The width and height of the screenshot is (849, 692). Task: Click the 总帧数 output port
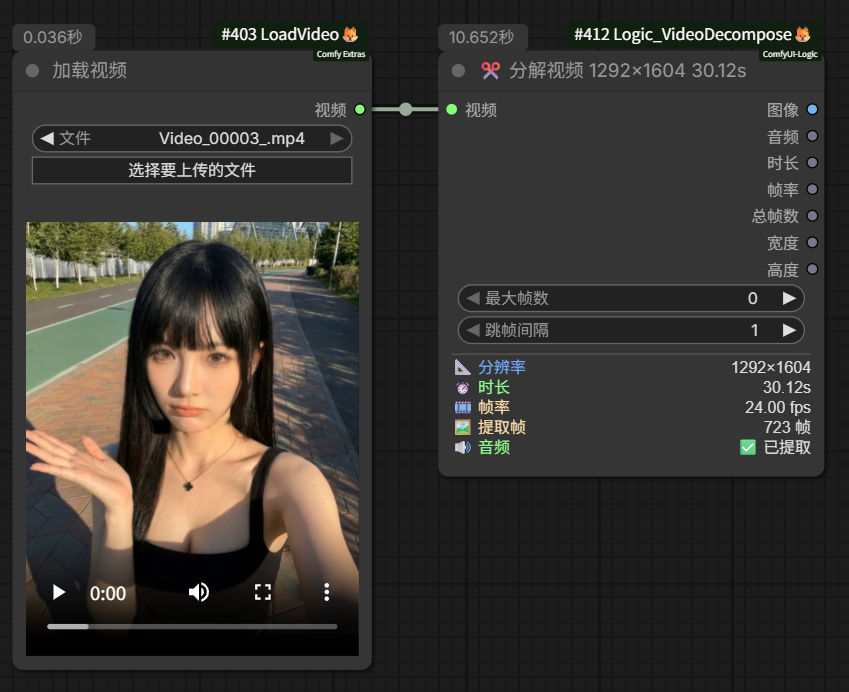tap(812, 216)
